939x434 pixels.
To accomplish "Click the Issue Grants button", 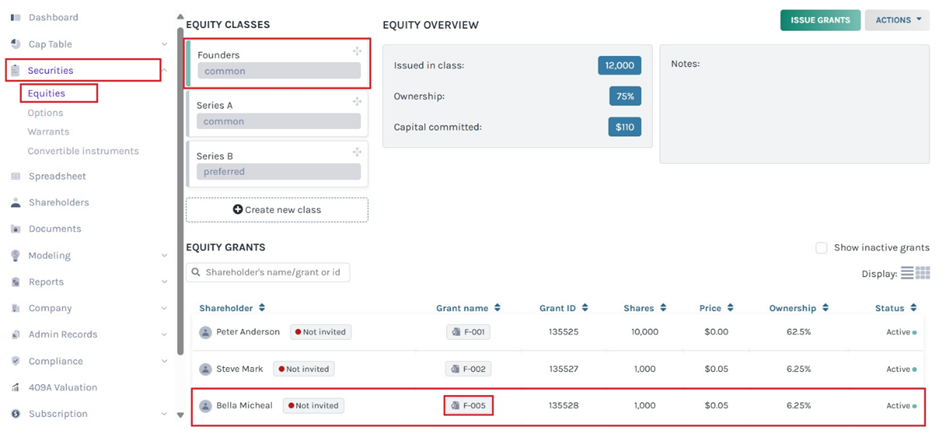I will 820,20.
